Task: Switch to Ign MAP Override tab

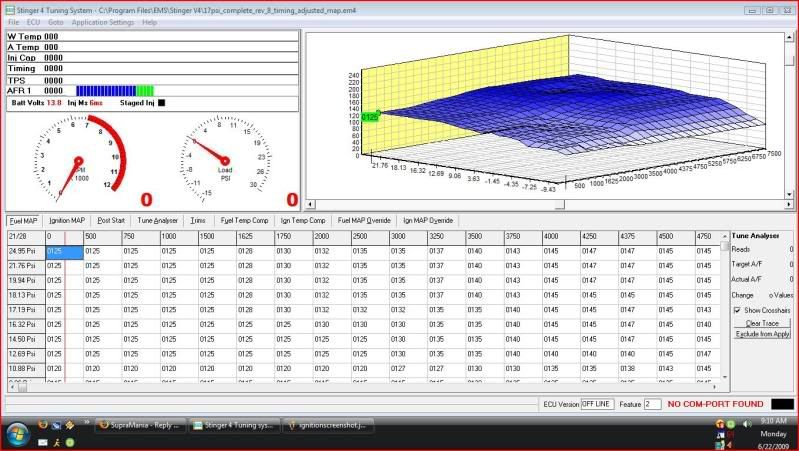Action: coord(428,221)
